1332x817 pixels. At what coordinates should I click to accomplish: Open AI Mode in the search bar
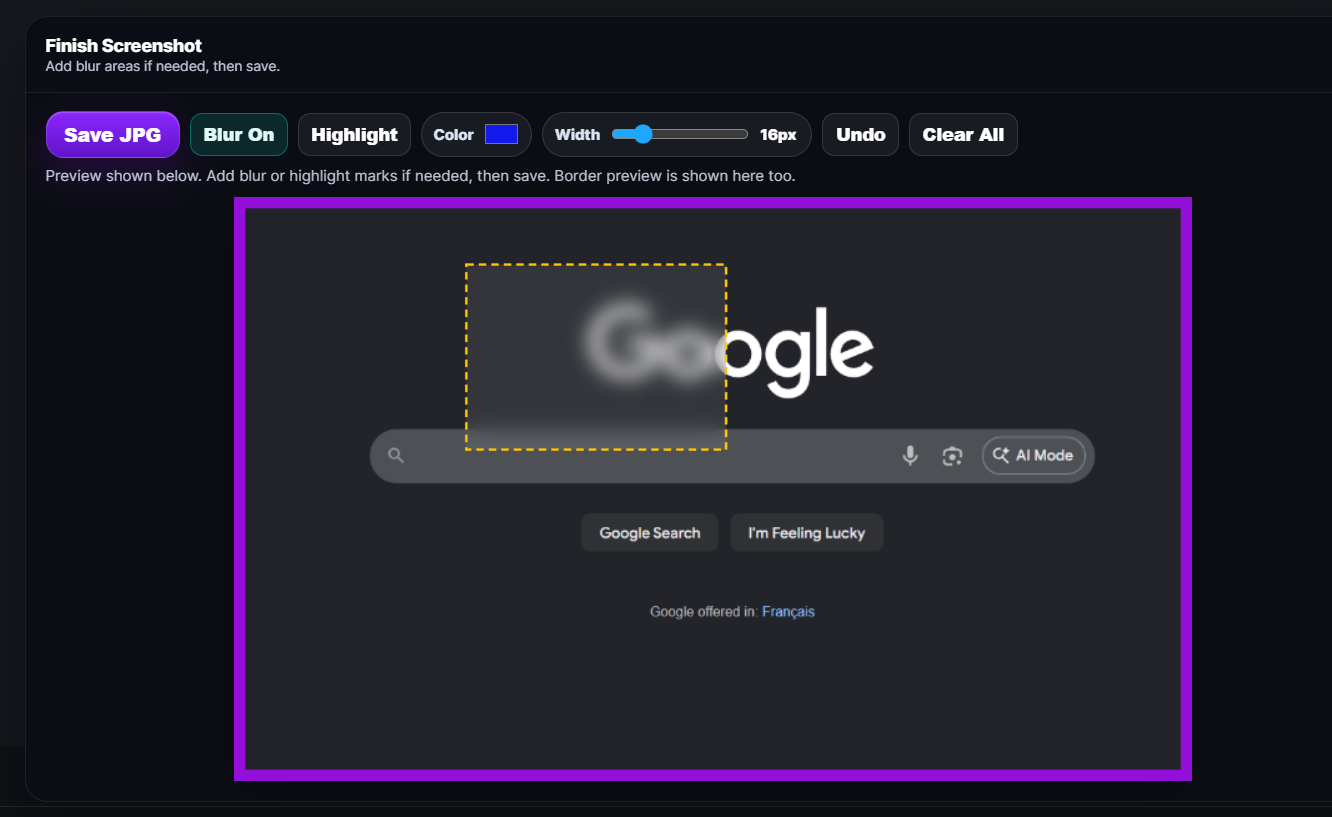pyautogui.click(x=1034, y=455)
